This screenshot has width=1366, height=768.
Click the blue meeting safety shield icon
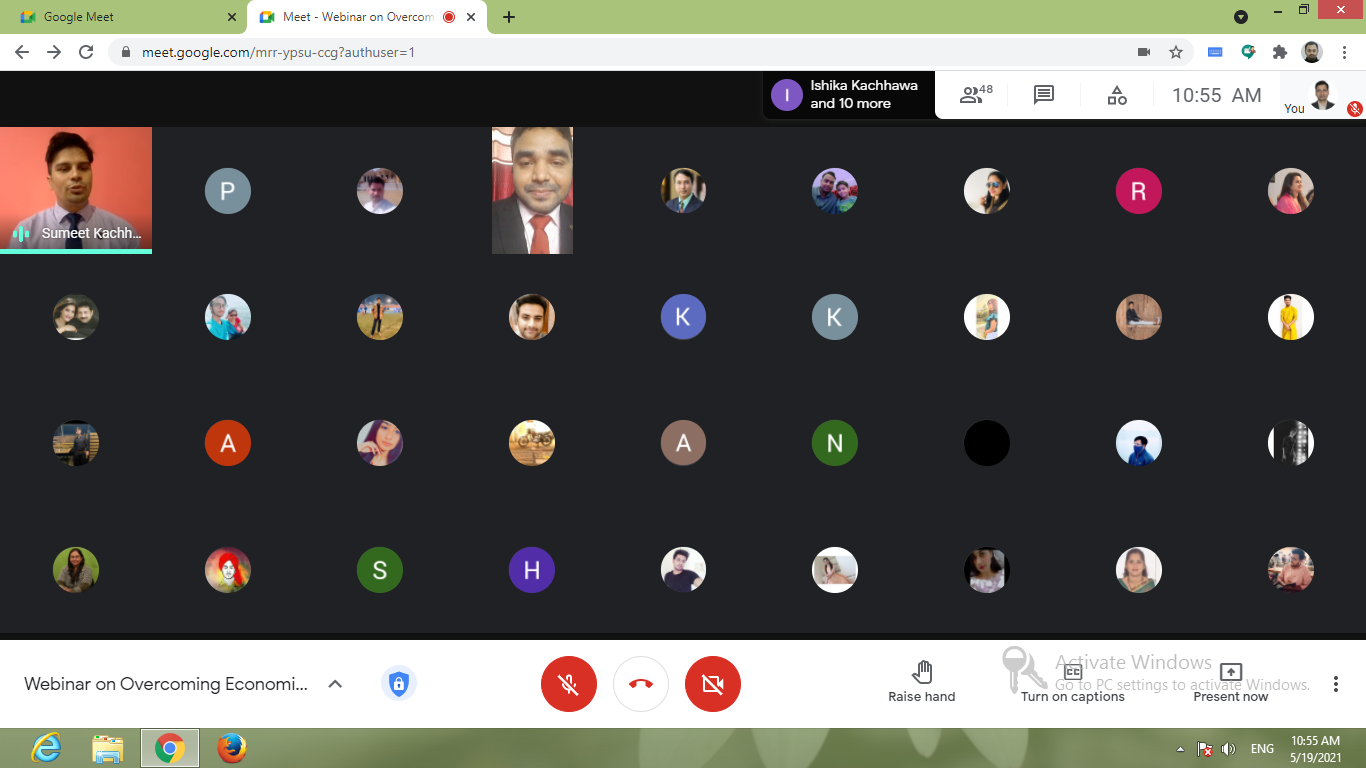click(398, 684)
